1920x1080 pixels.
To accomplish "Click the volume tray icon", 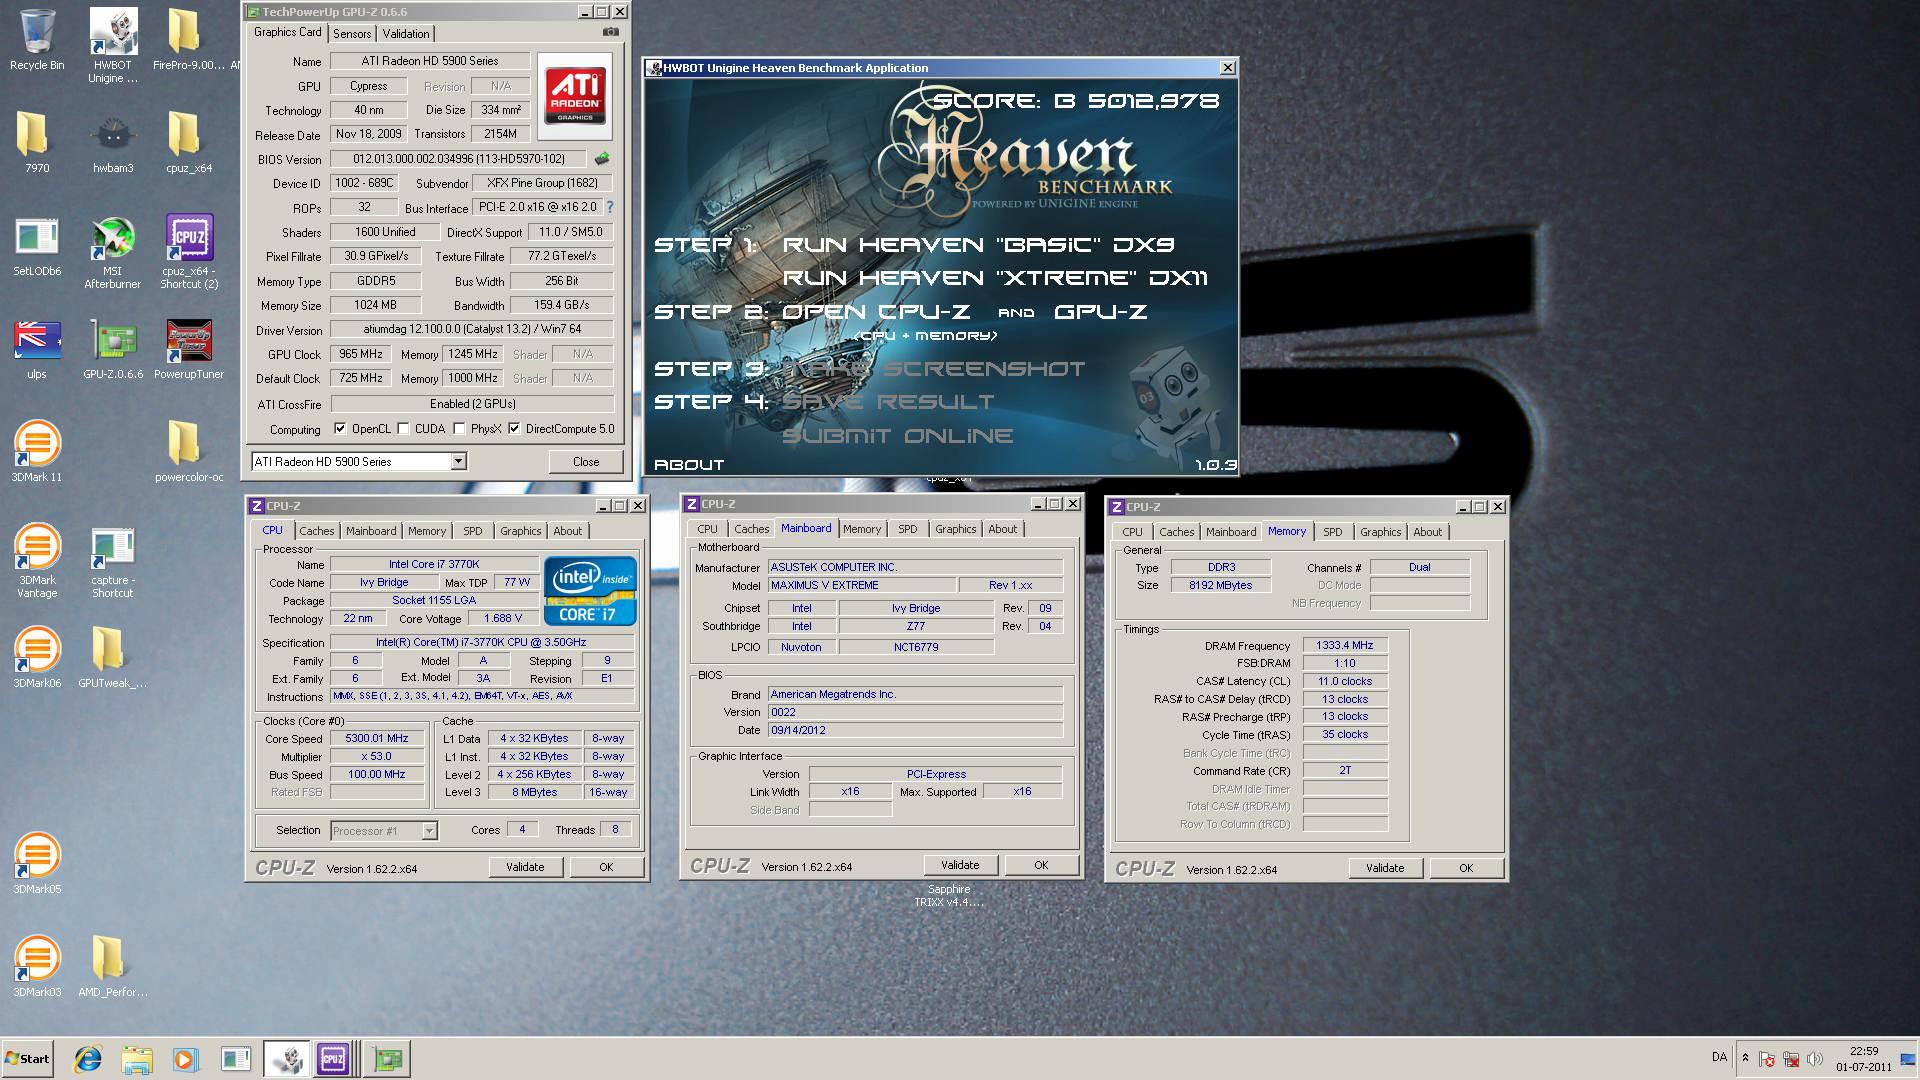I will 1814,1059.
